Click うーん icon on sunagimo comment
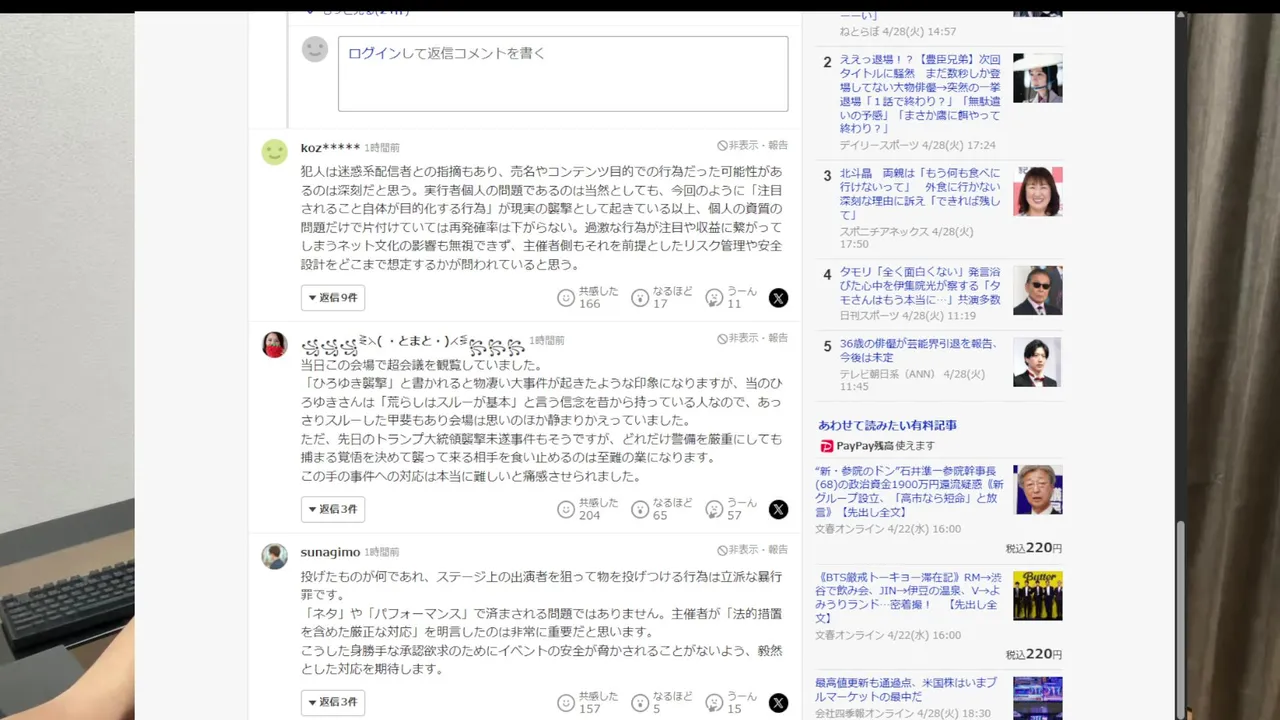This screenshot has height=720, width=1280. coord(714,703)
